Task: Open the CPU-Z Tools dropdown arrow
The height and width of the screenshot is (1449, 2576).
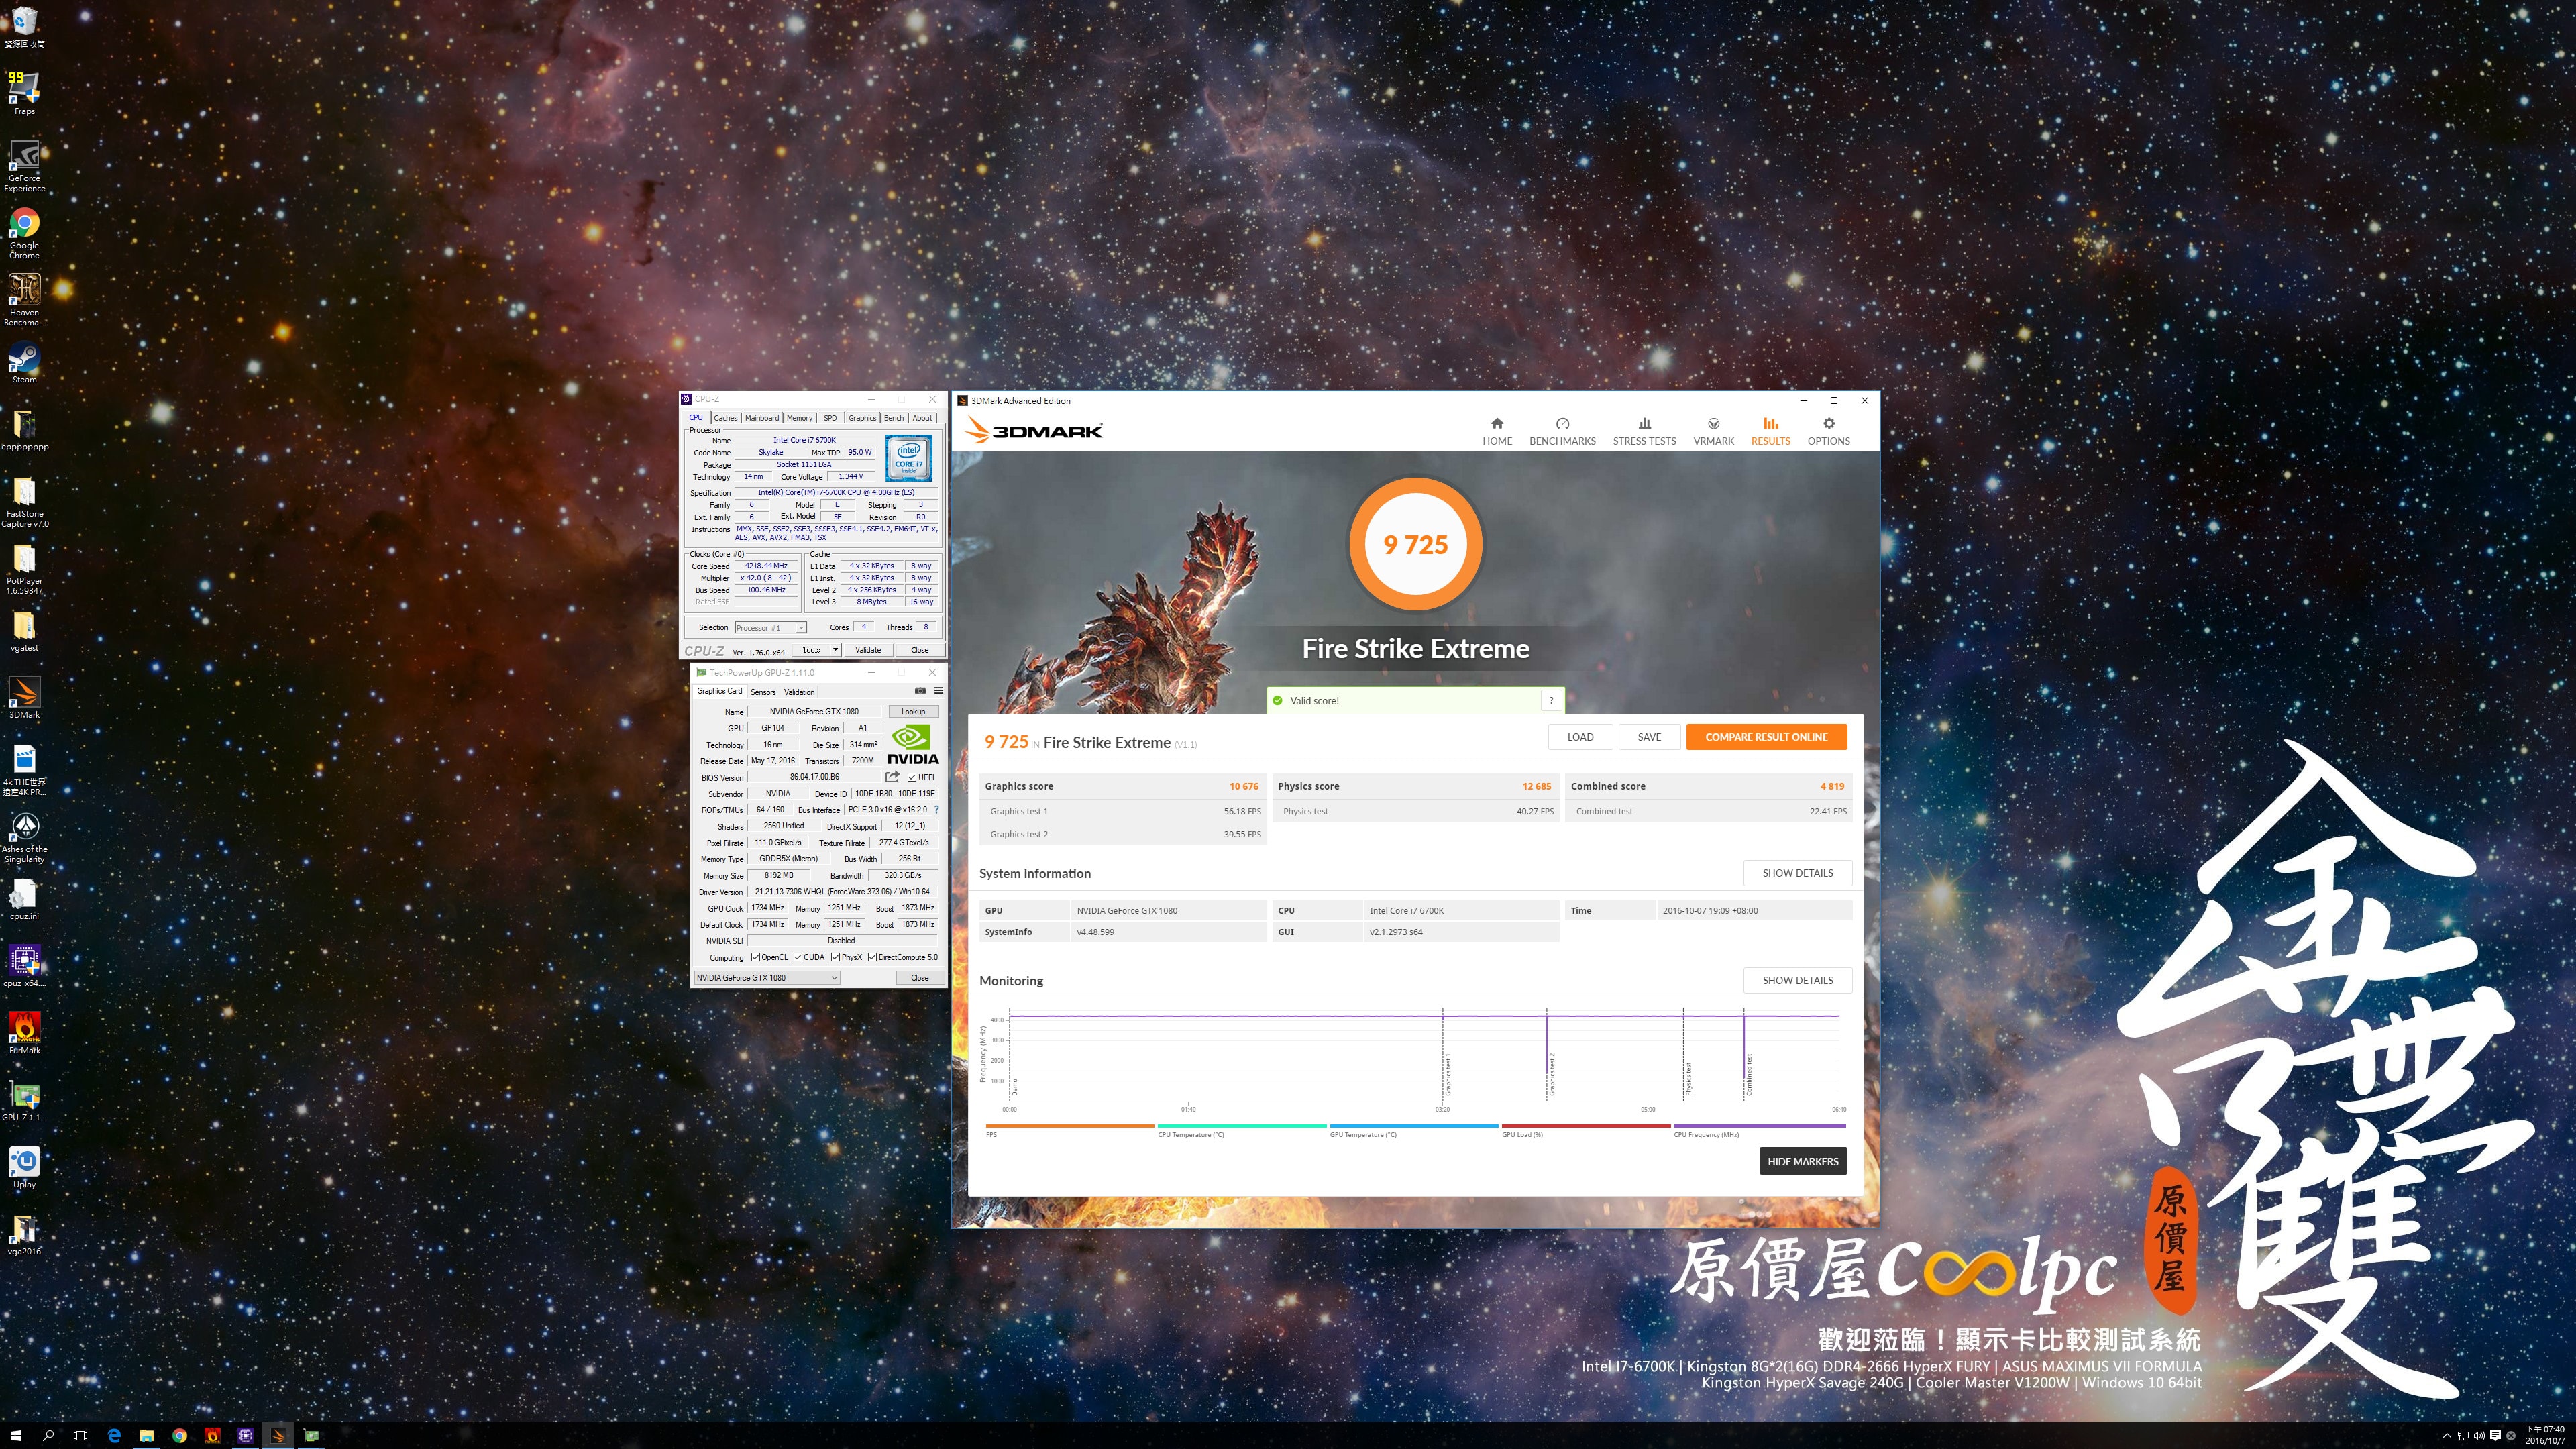Action: (835, 650)
